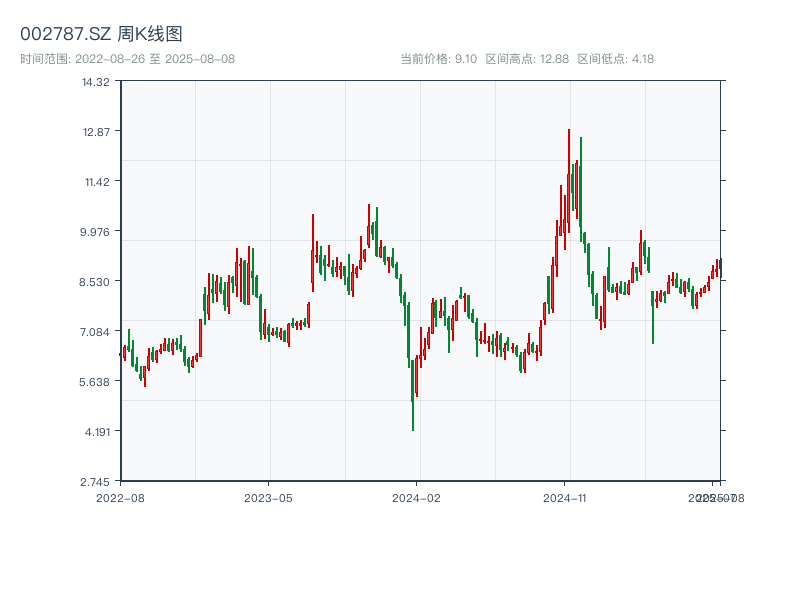800x600 pixels.
Task: Click the tallest red candle at the 12.88 peak
Action: click(x=569, y=179)
